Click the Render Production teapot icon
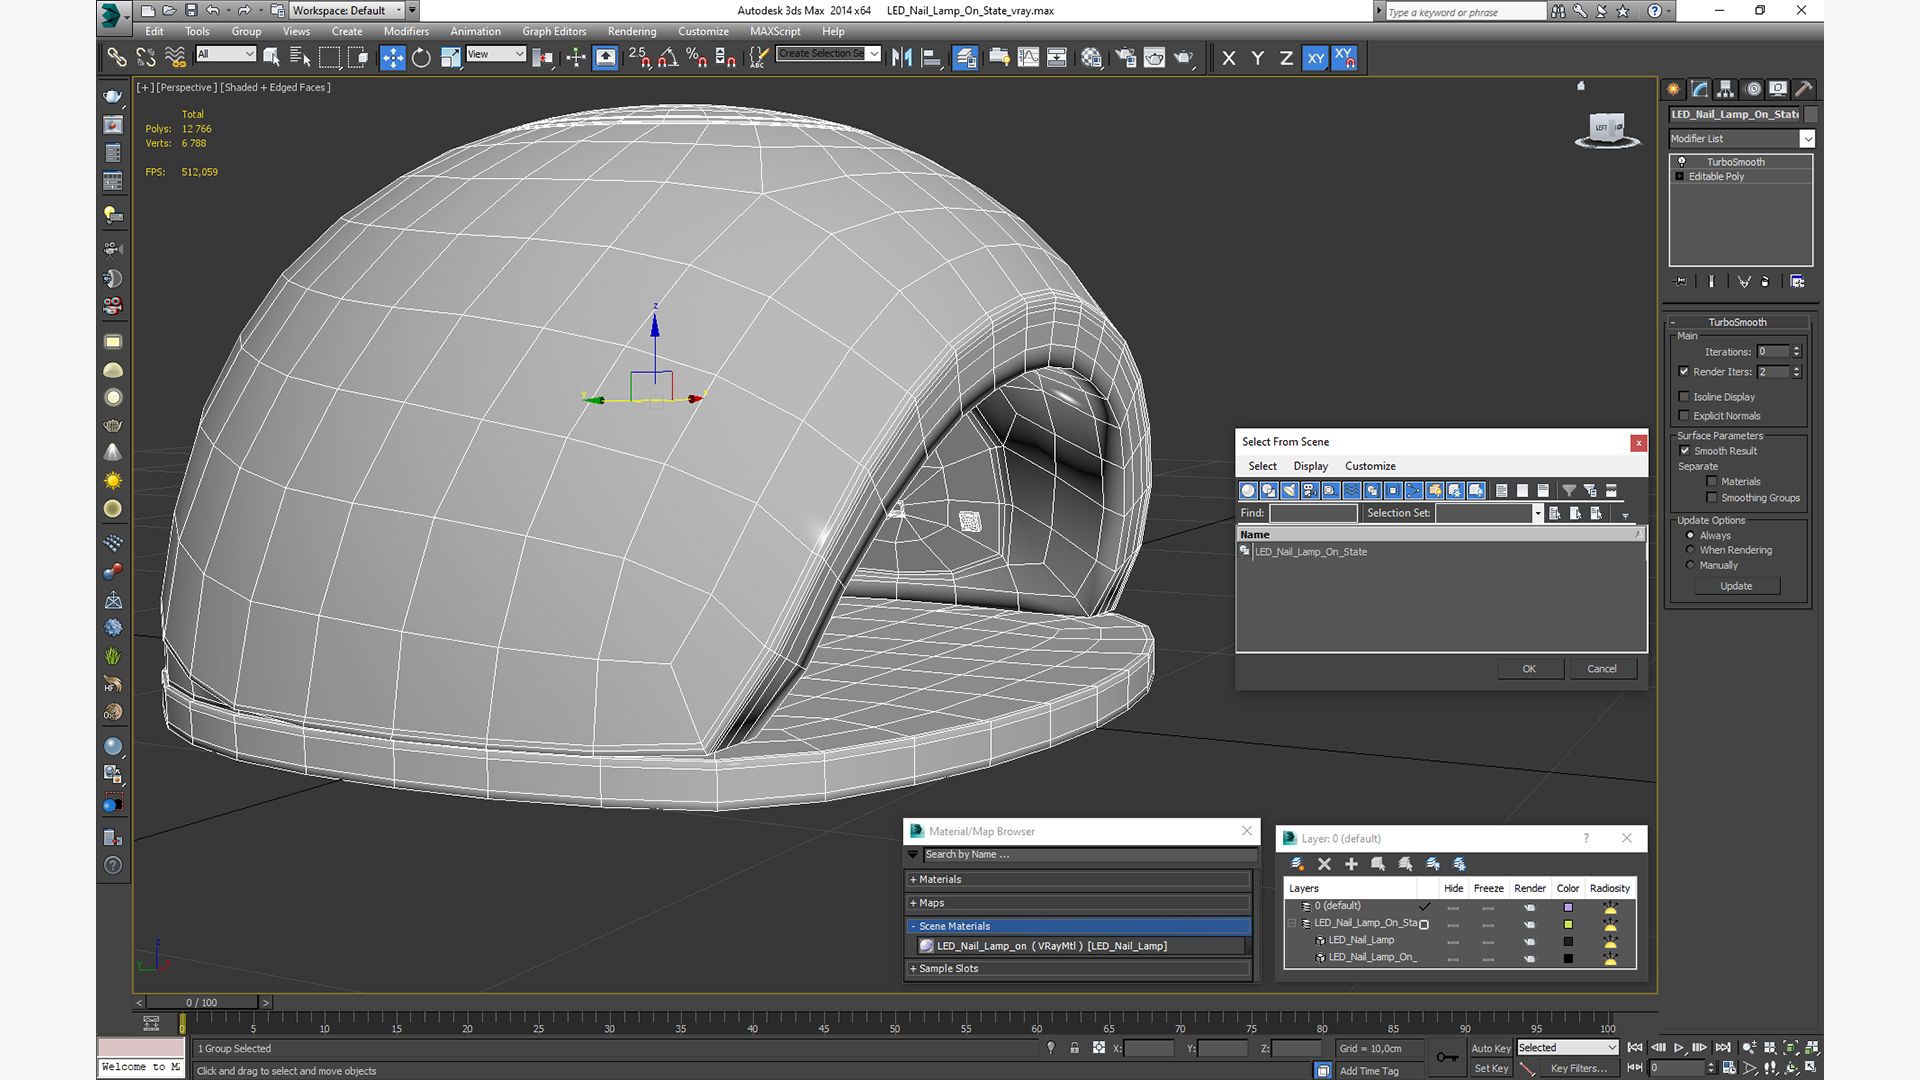Screen dimensions: 1920x1080 coord(1184,58)
